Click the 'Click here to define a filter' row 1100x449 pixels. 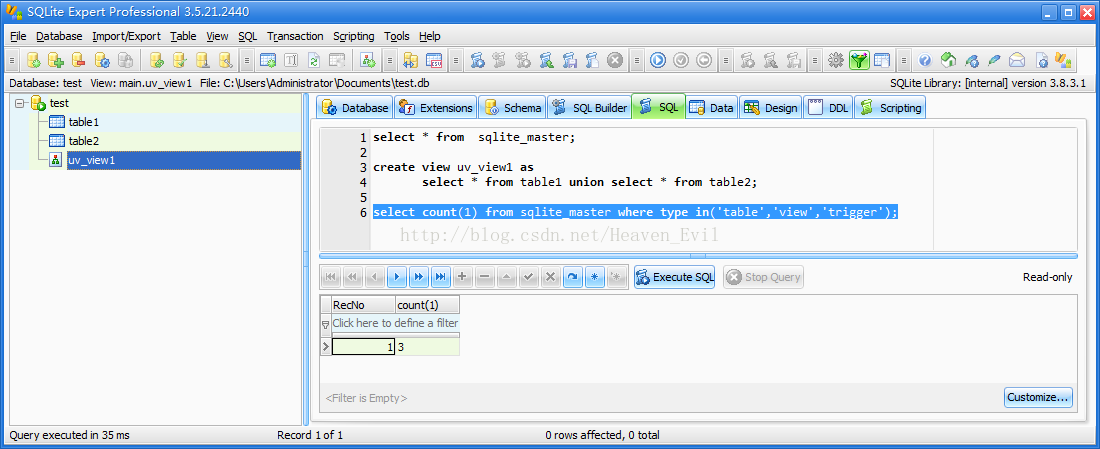pos(395,323)
